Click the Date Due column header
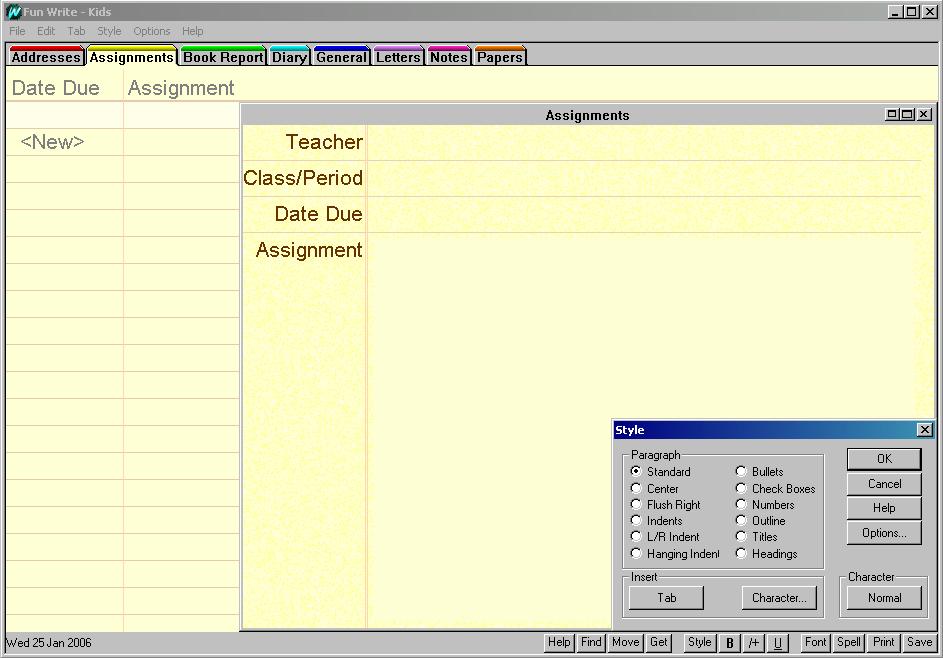Image resolution: width=943 pixels, height=658 pixels. [x=56, y=88]
